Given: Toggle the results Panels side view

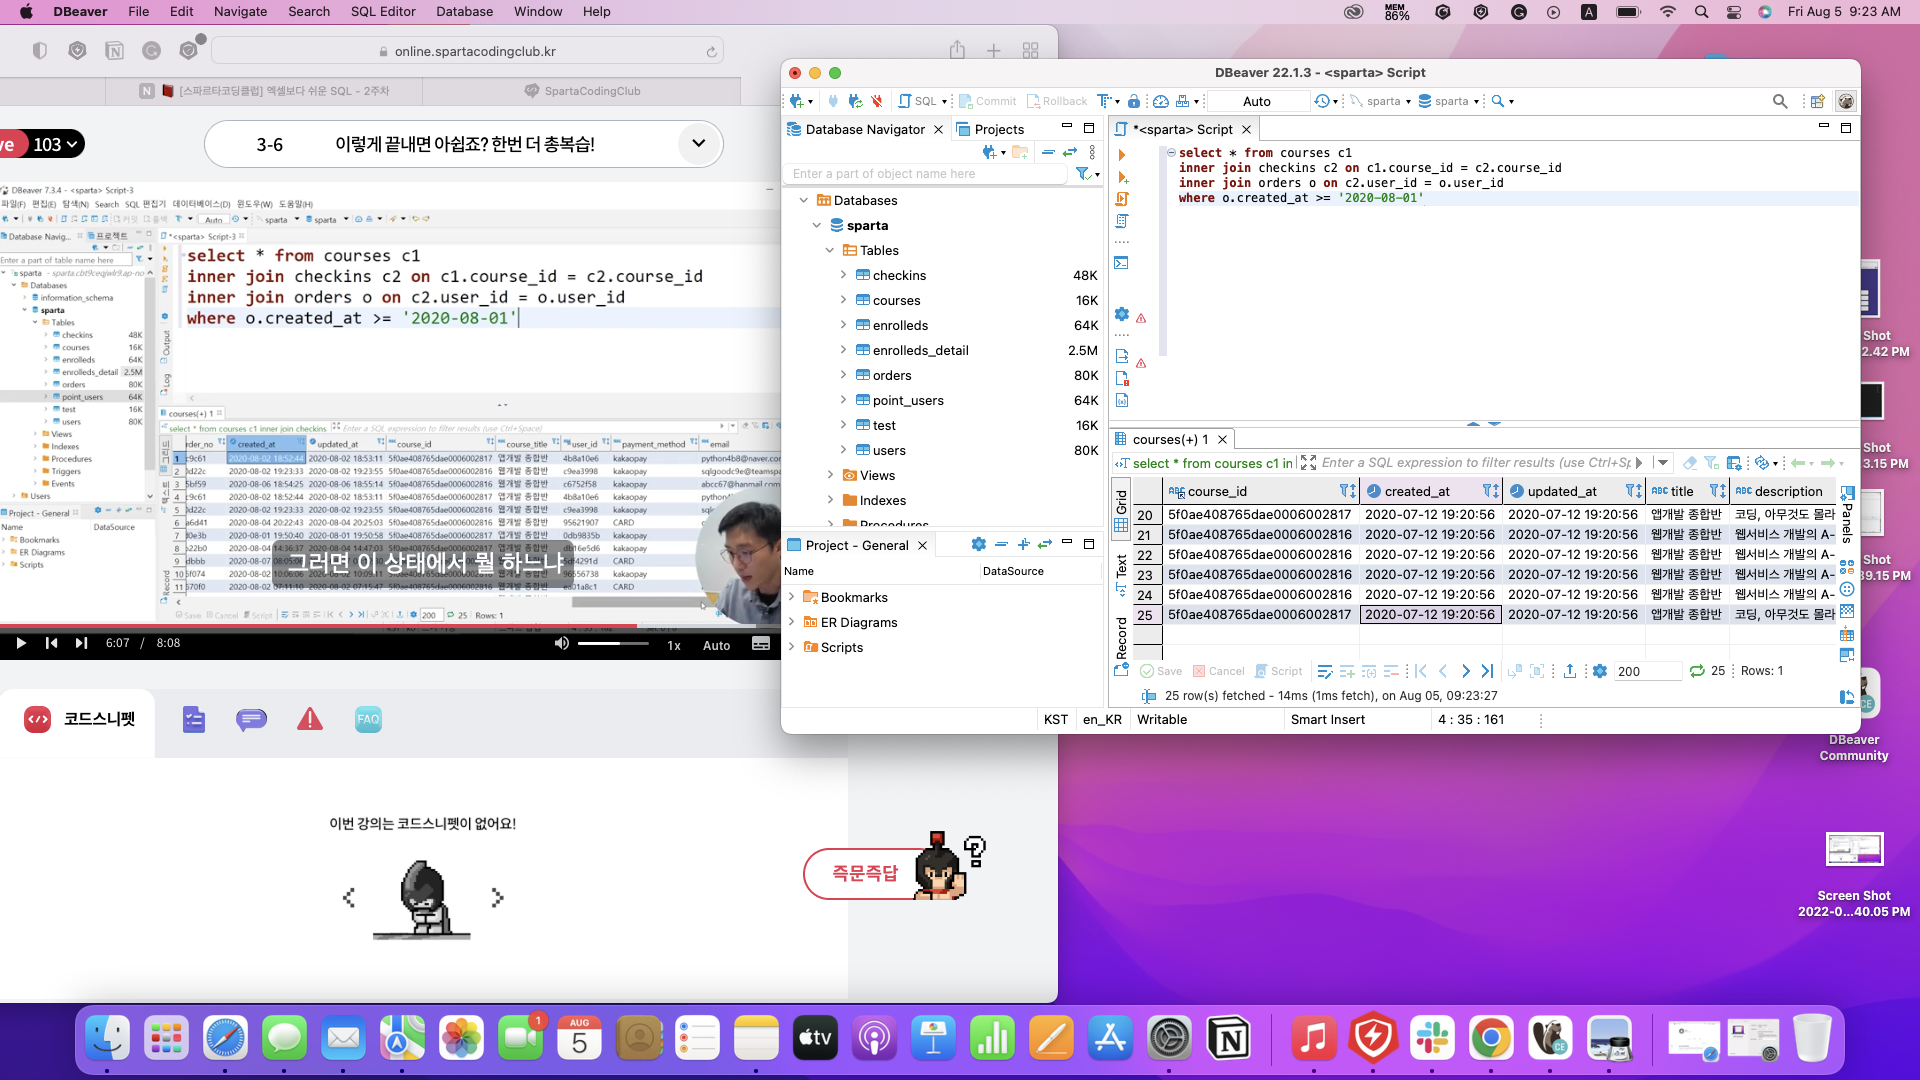Looking at the screenshot, I should point(1847,515).
